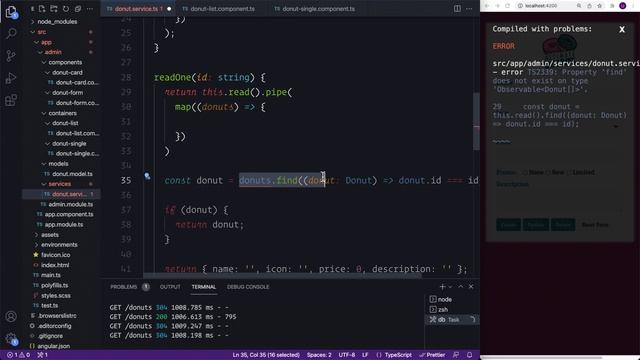Maximize the panel with the up chevron

[x=461, y=287]
